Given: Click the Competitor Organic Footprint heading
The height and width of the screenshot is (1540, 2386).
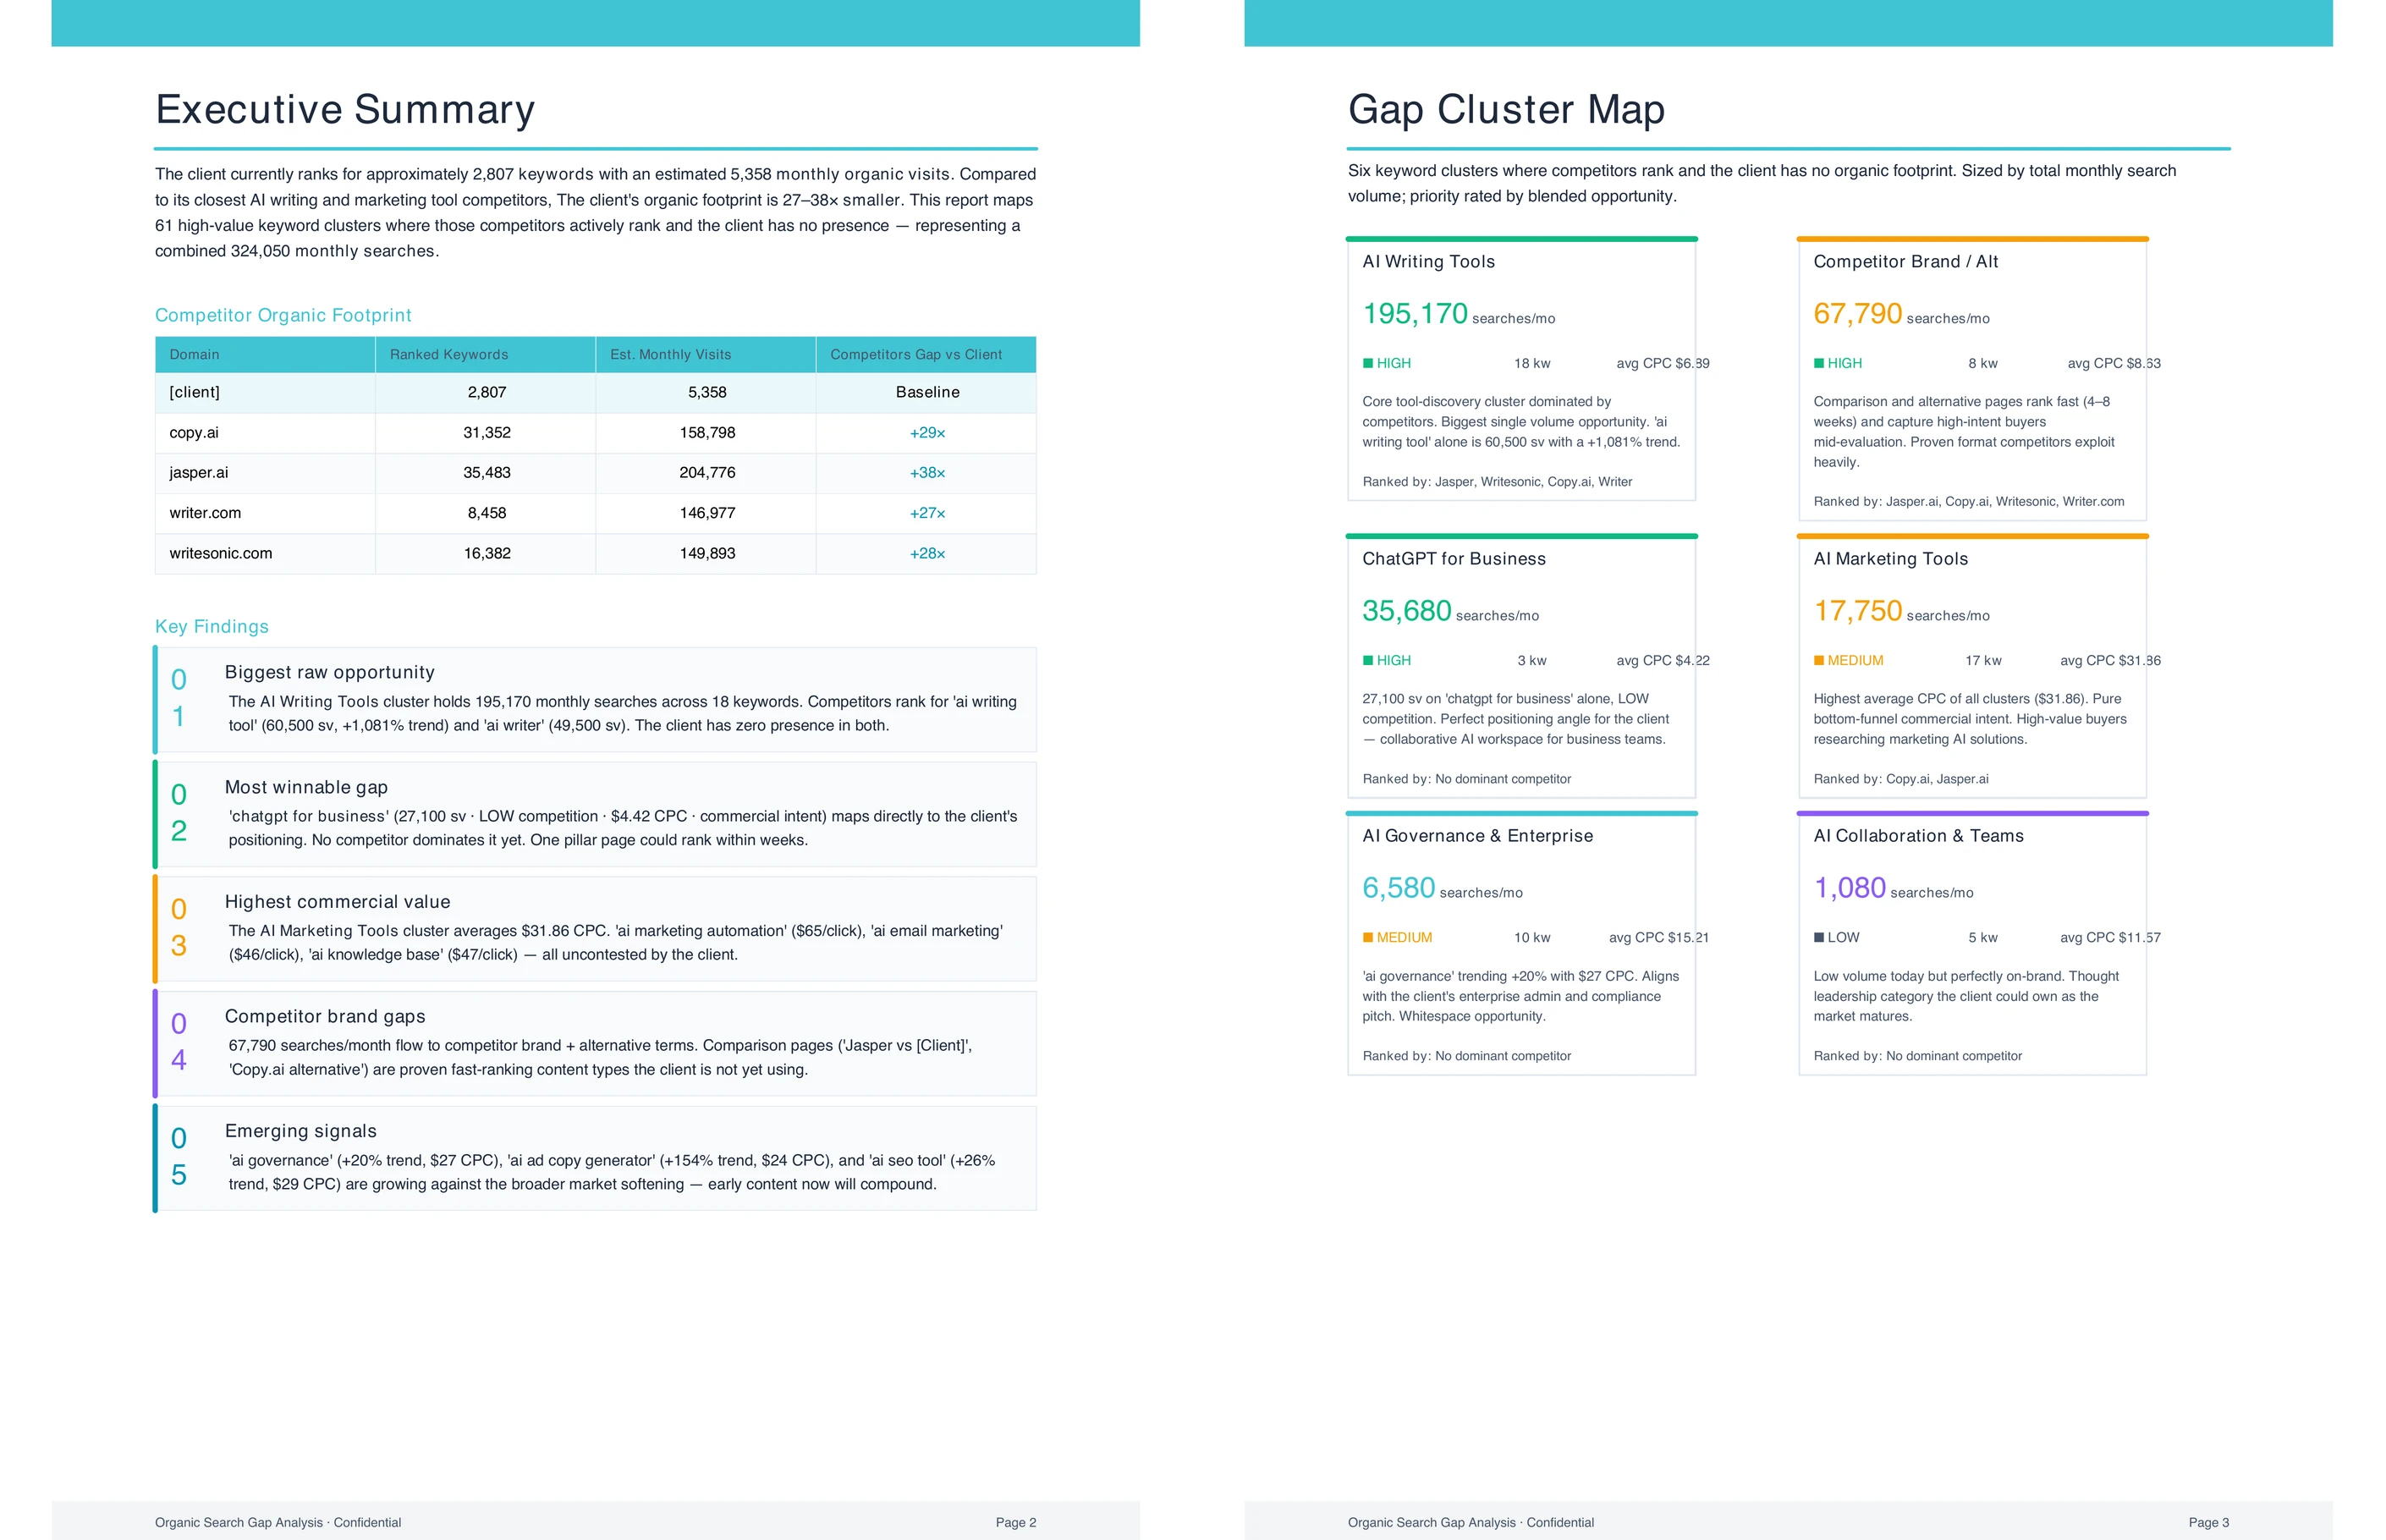Looking at the screenshot, I should (283, 316).
